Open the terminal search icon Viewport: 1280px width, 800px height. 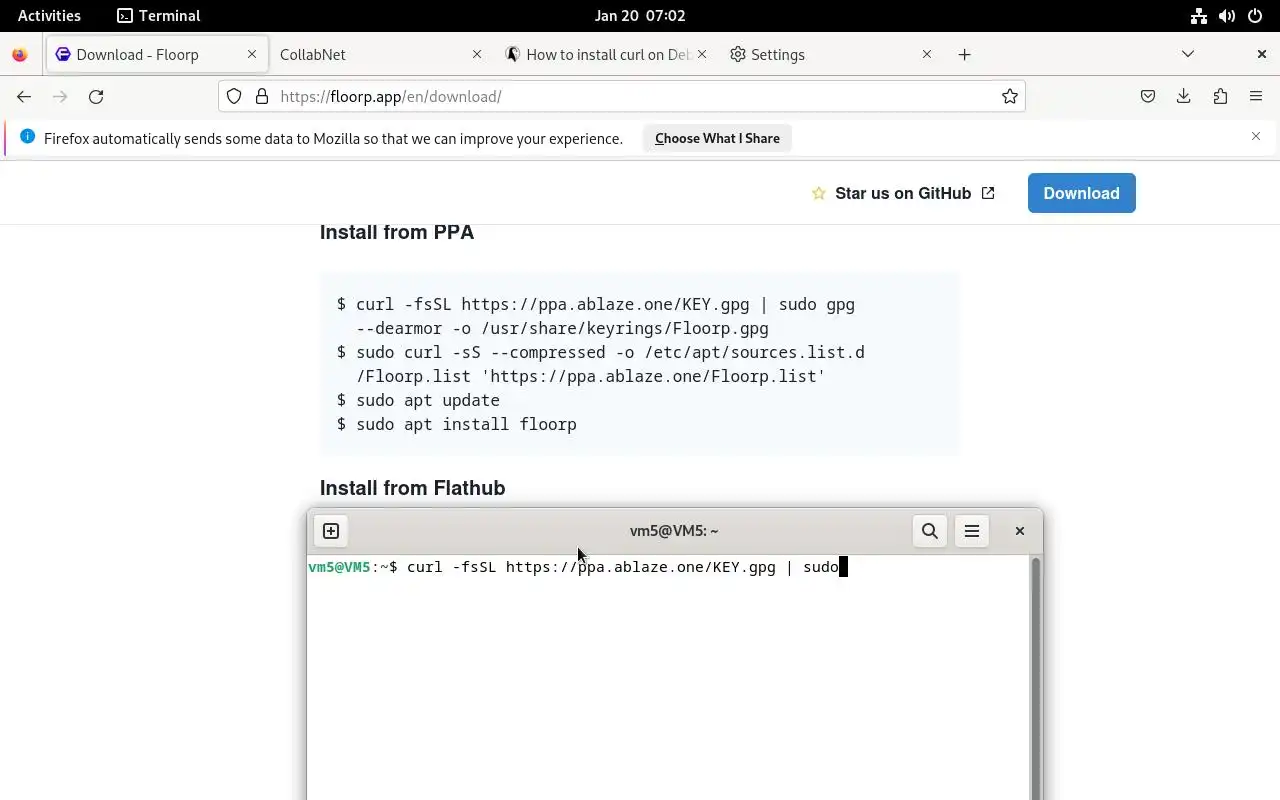[x=930, y=531]
